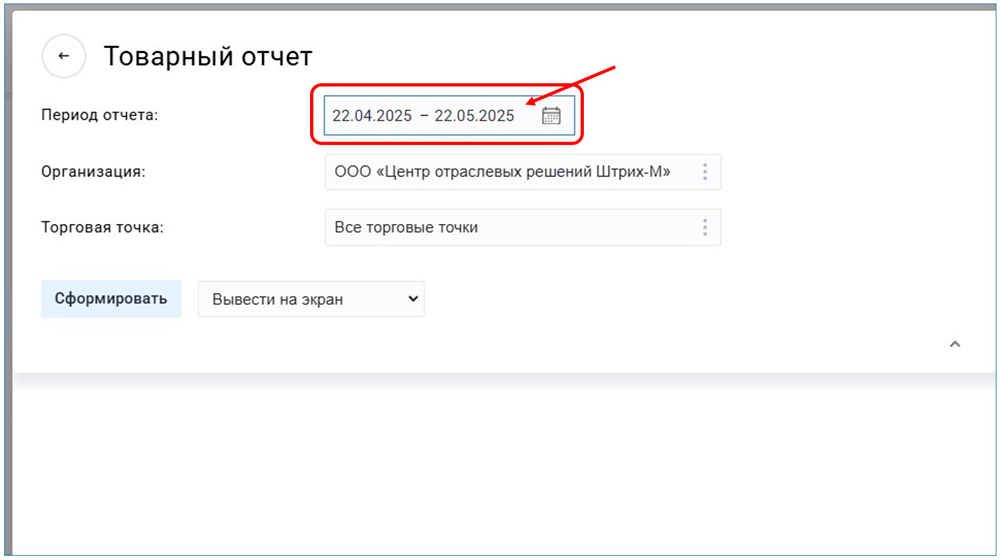
Task: Click the back arrow button
Action: coord(64,56)
